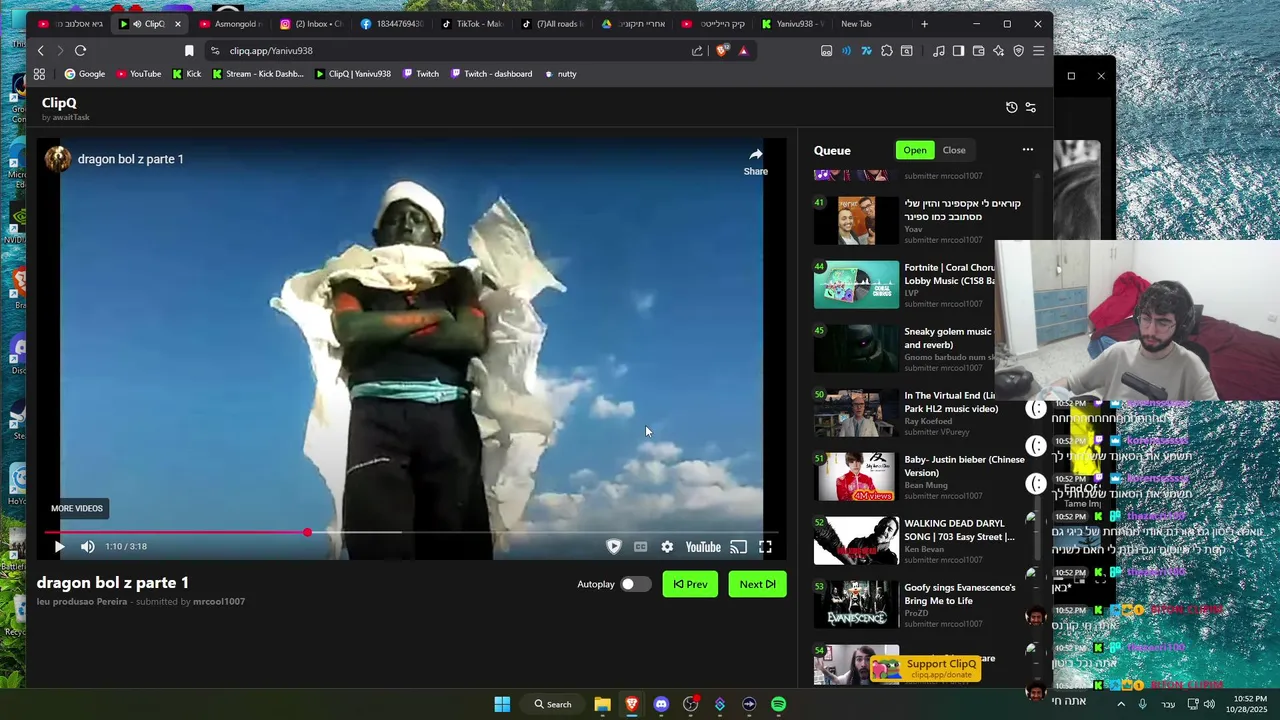Viewport: 1280px width, 720px height.
Task: Open channel avatar in video header
Action: point(58,159)
